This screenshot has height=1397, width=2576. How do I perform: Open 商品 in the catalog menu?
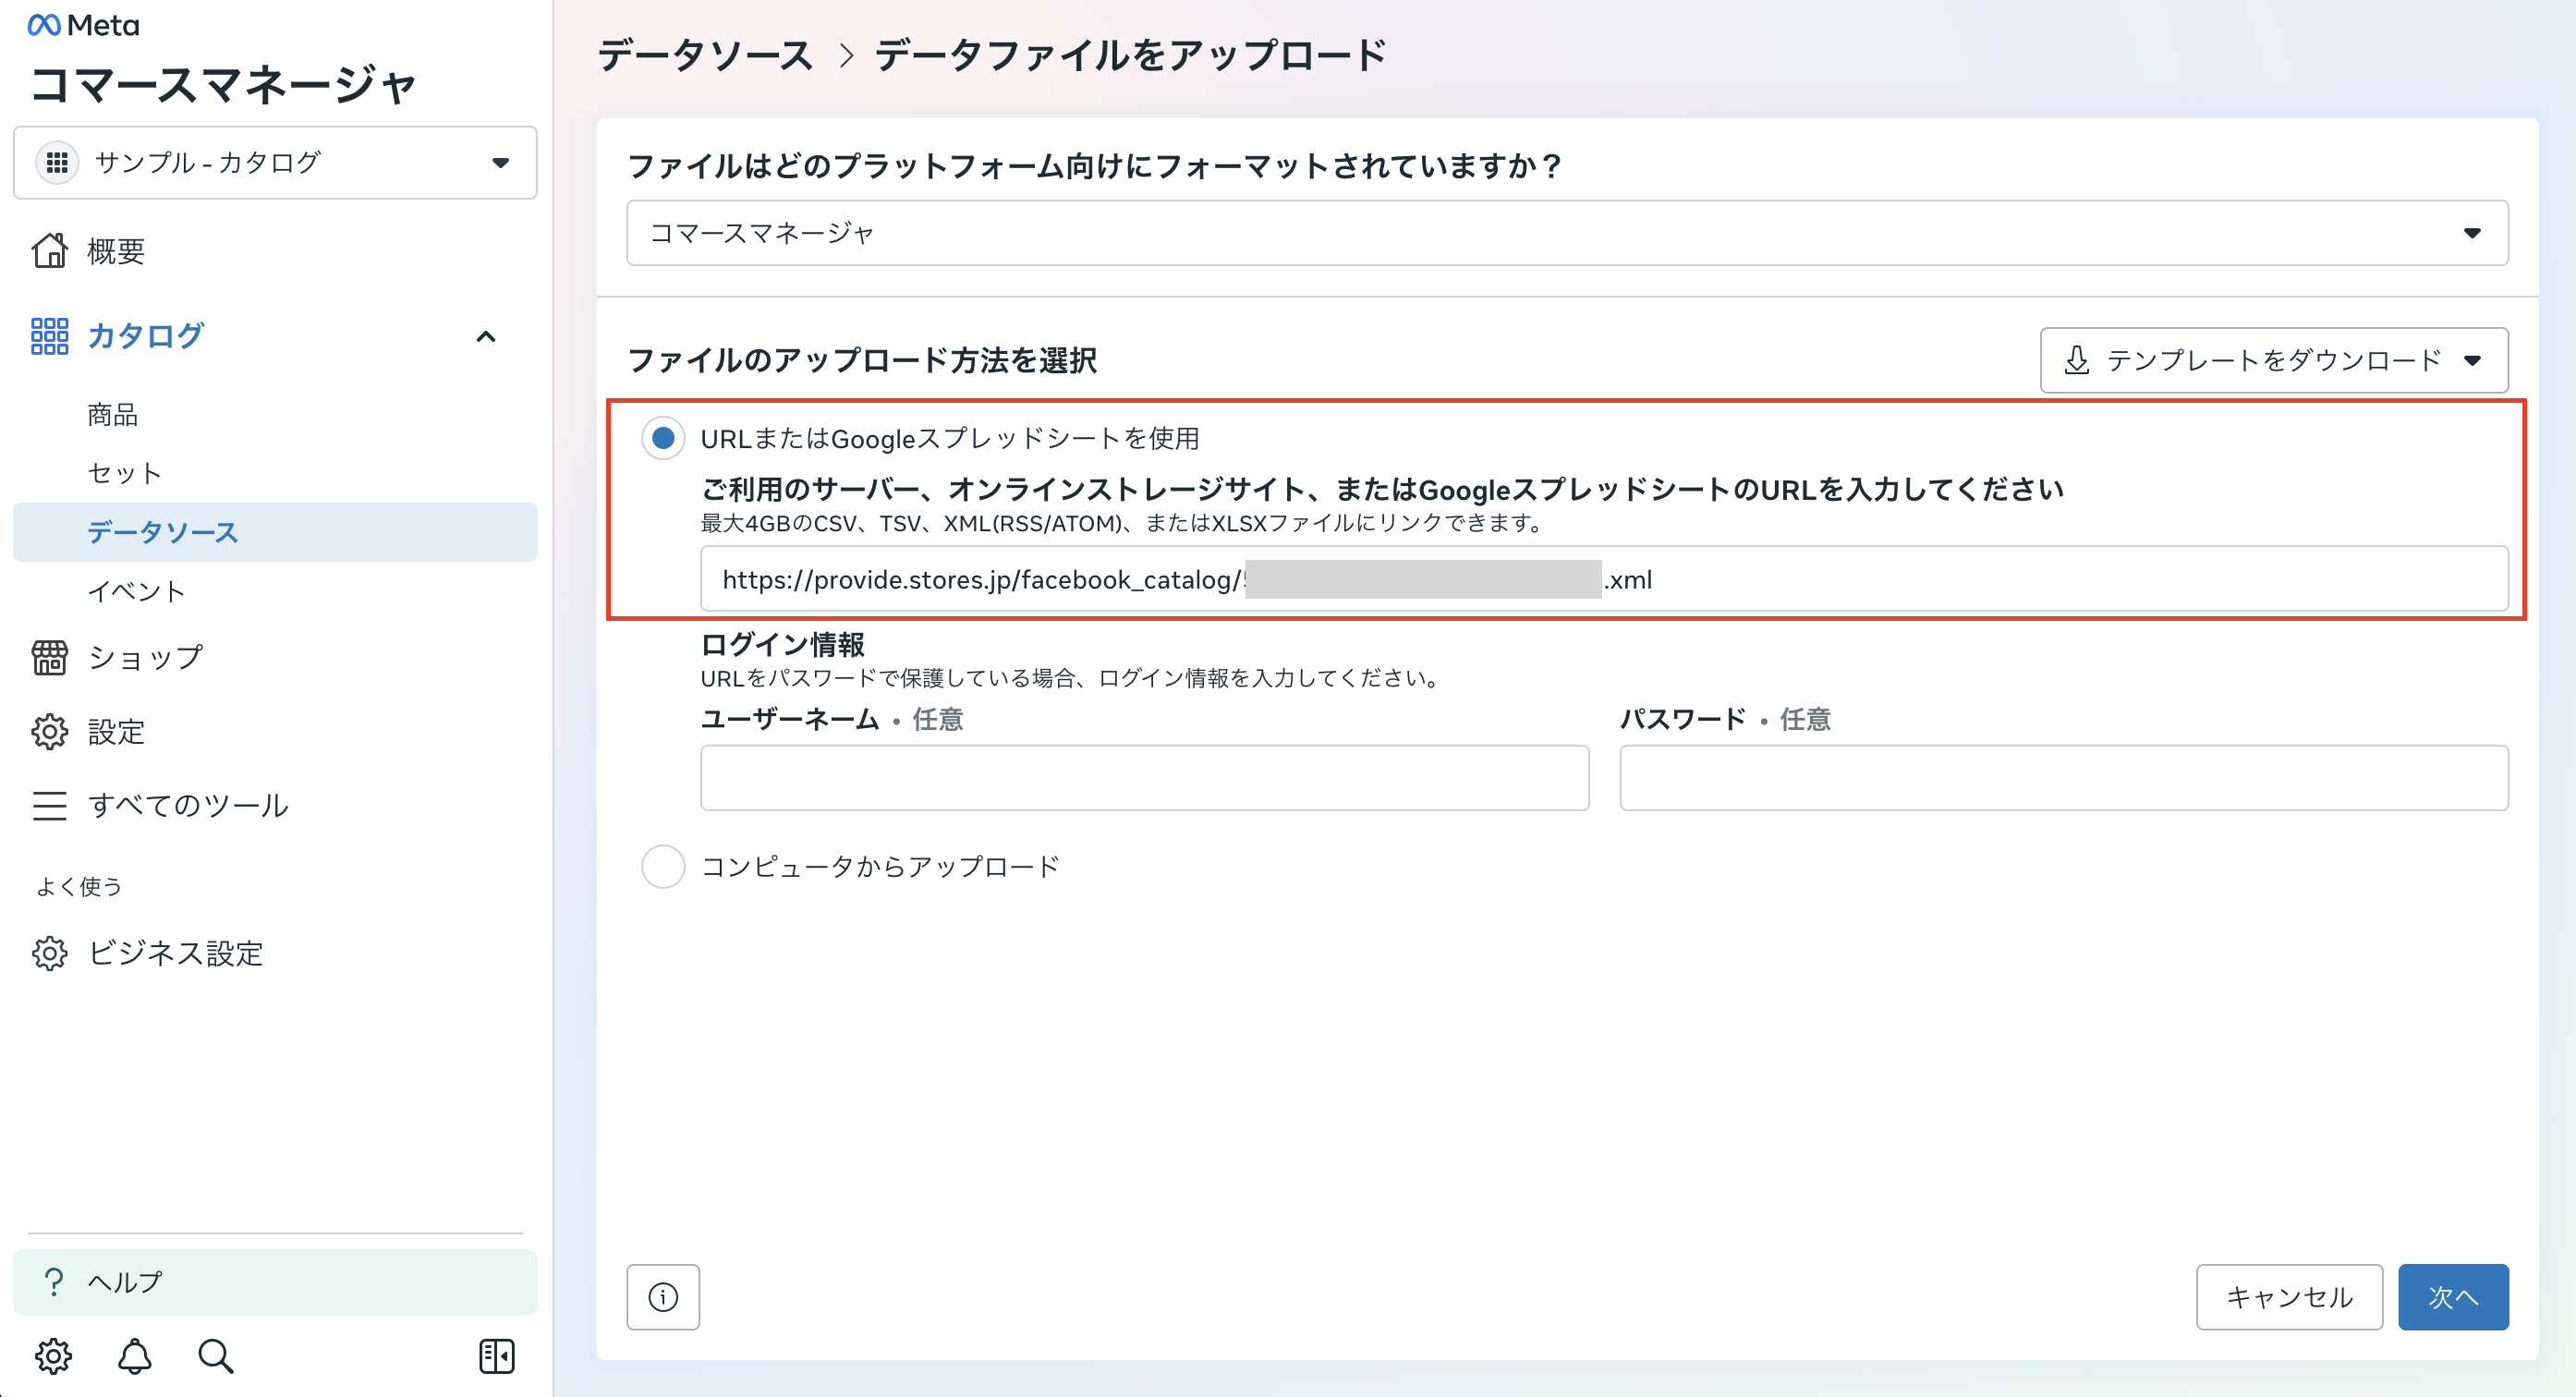pyautogui.click(x=112, y=414)
